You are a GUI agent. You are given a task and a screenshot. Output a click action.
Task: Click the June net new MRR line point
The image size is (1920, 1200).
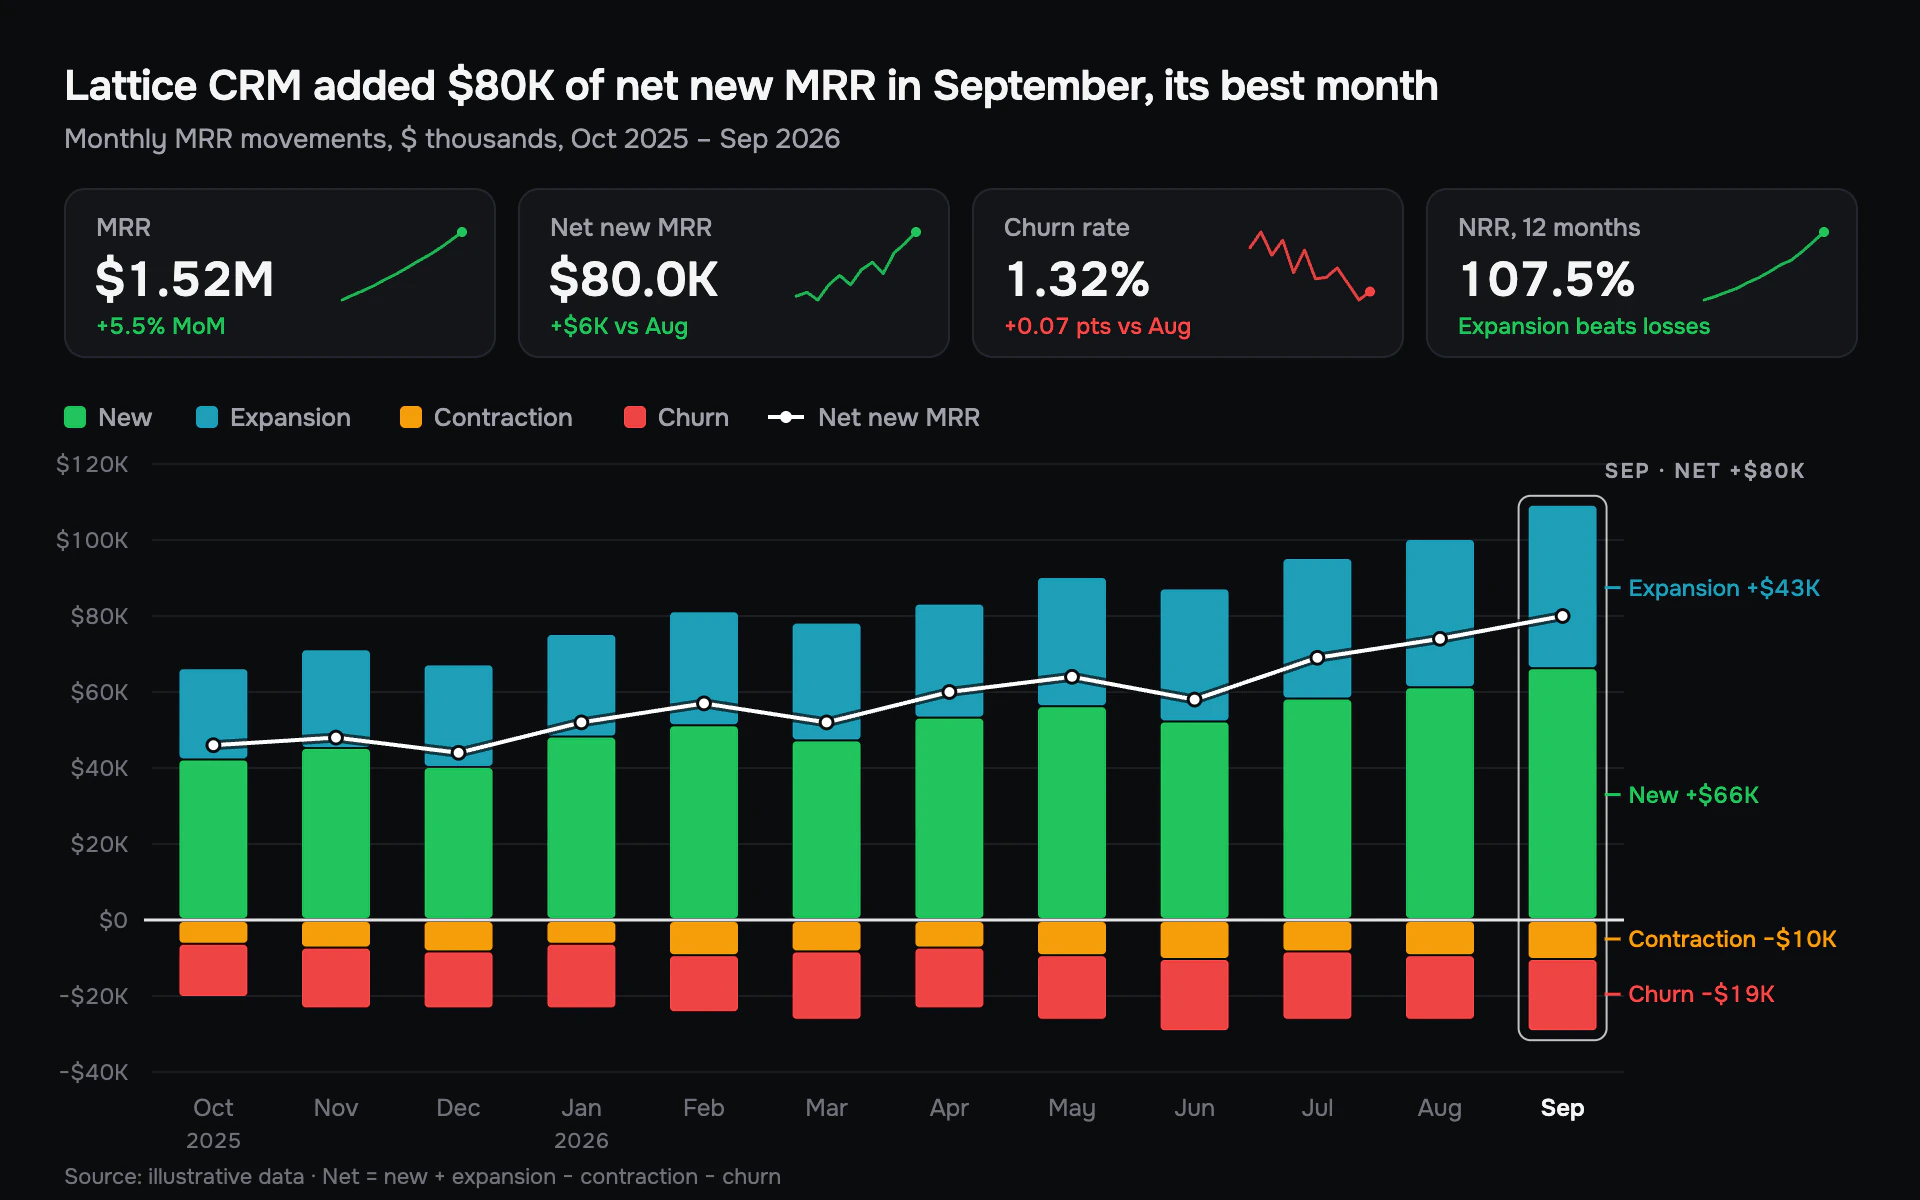tap(1195, 699)
